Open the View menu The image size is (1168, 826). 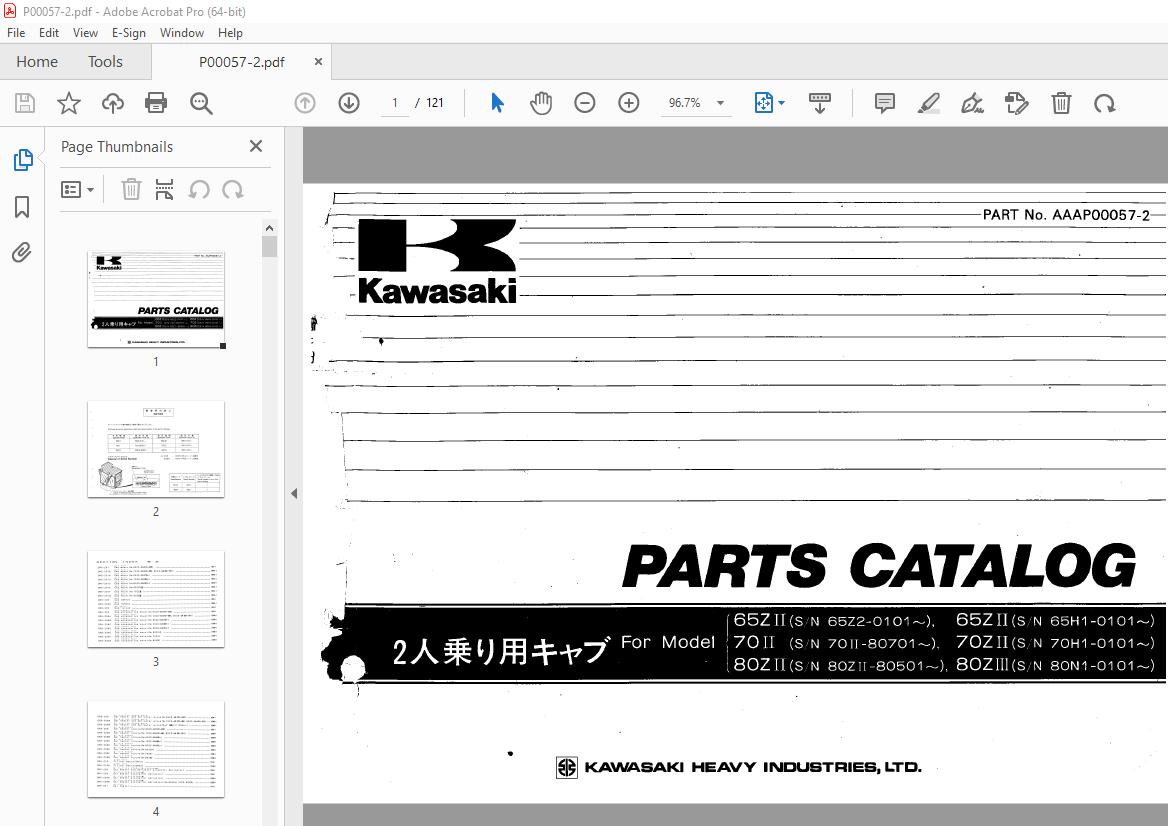tap(85, 33)
